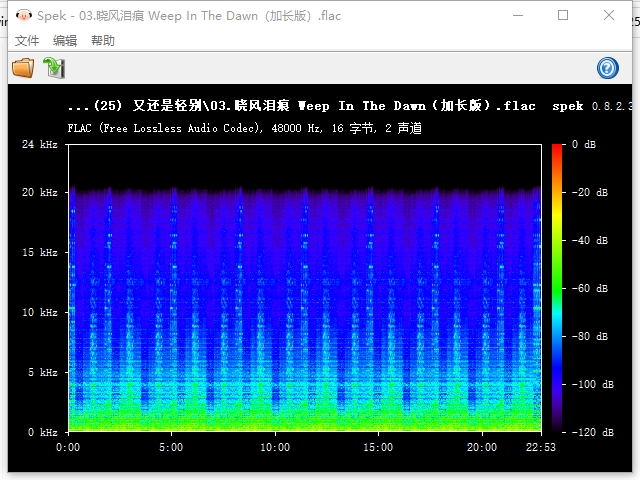
Task: Click the 20 kHz frequency axis label
Action: 40,192
